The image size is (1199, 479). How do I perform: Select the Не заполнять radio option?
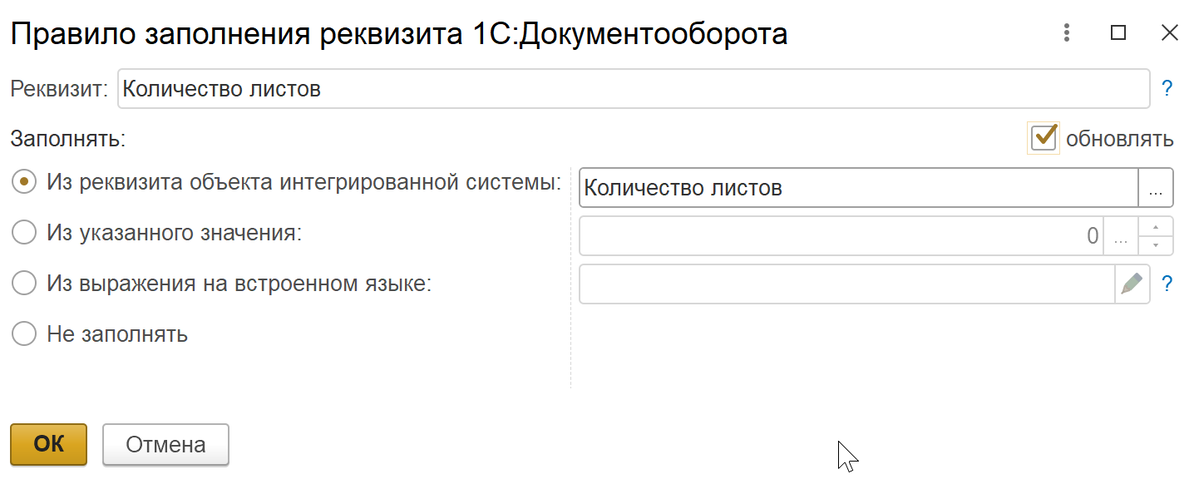tap(23, 334)
